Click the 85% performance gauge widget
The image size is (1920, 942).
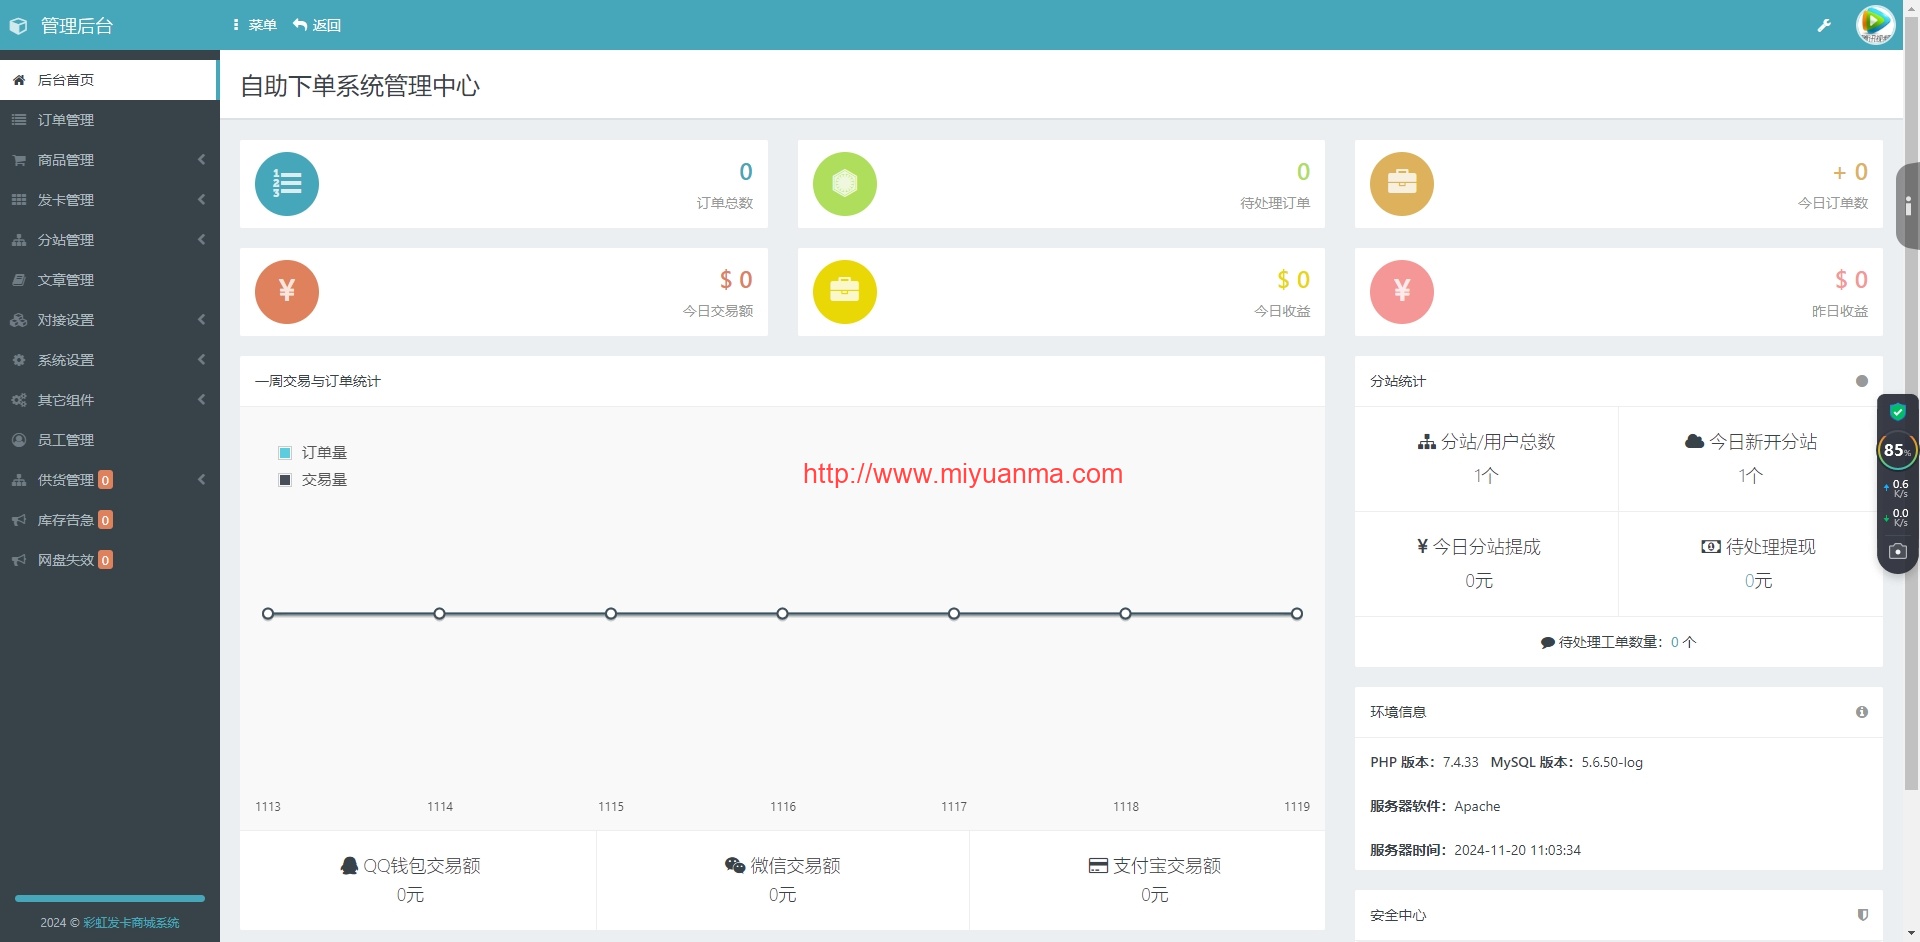pos(1896,451)
